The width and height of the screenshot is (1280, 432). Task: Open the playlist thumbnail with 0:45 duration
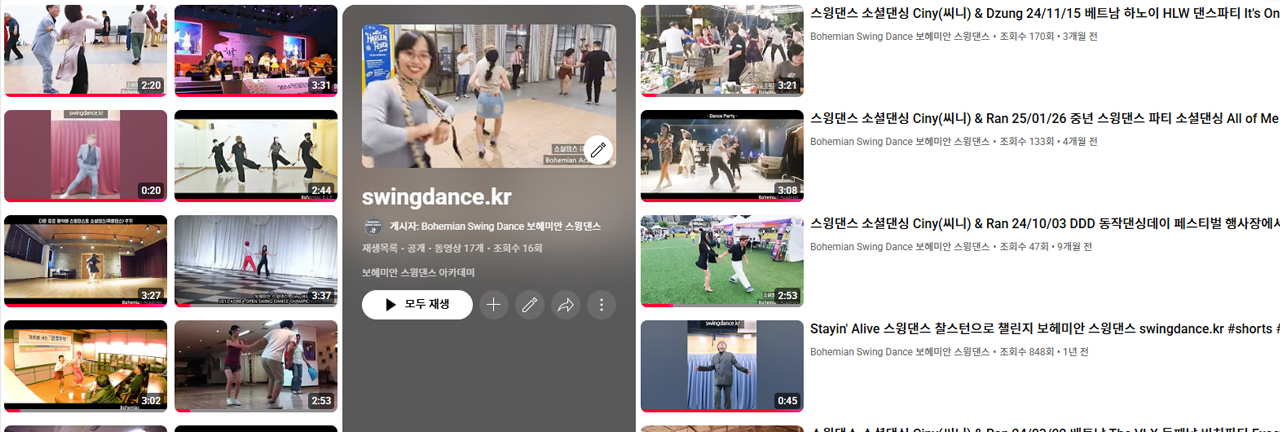coord(722,366)
